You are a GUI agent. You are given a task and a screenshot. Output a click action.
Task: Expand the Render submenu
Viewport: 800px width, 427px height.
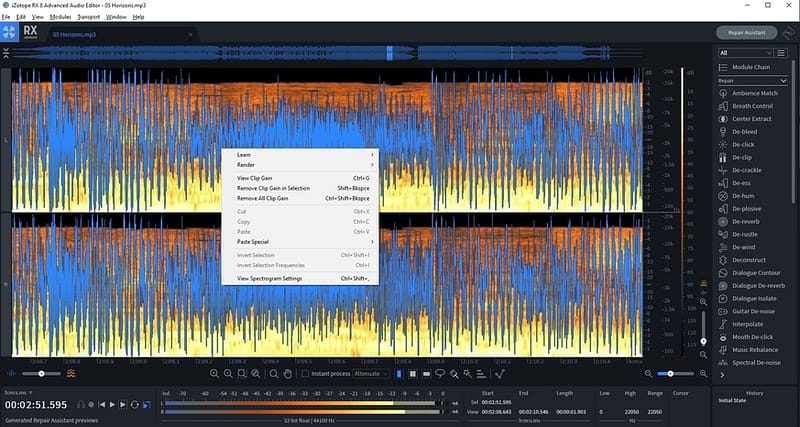[x=300, y=165]
